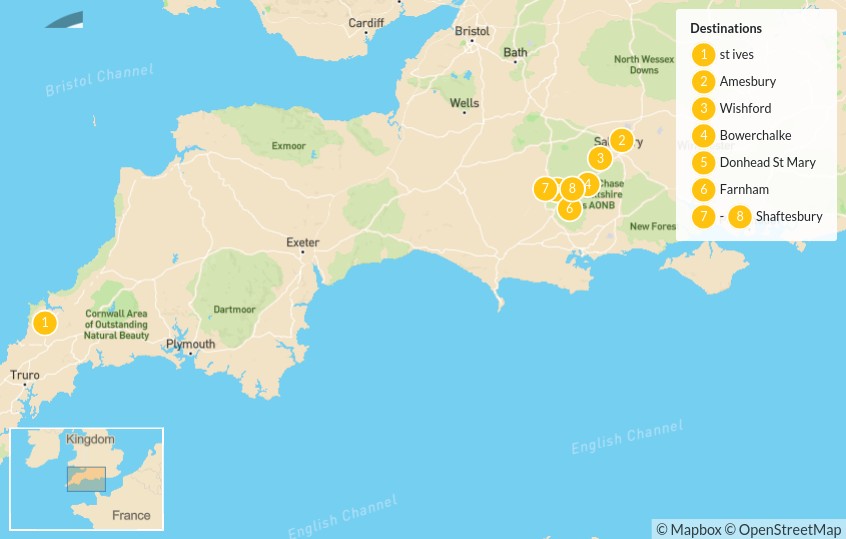Click legend marker 8 beside Shaftesbury
Image resolution: width=846 pixels, height=539 pixels.
[740, 216]
